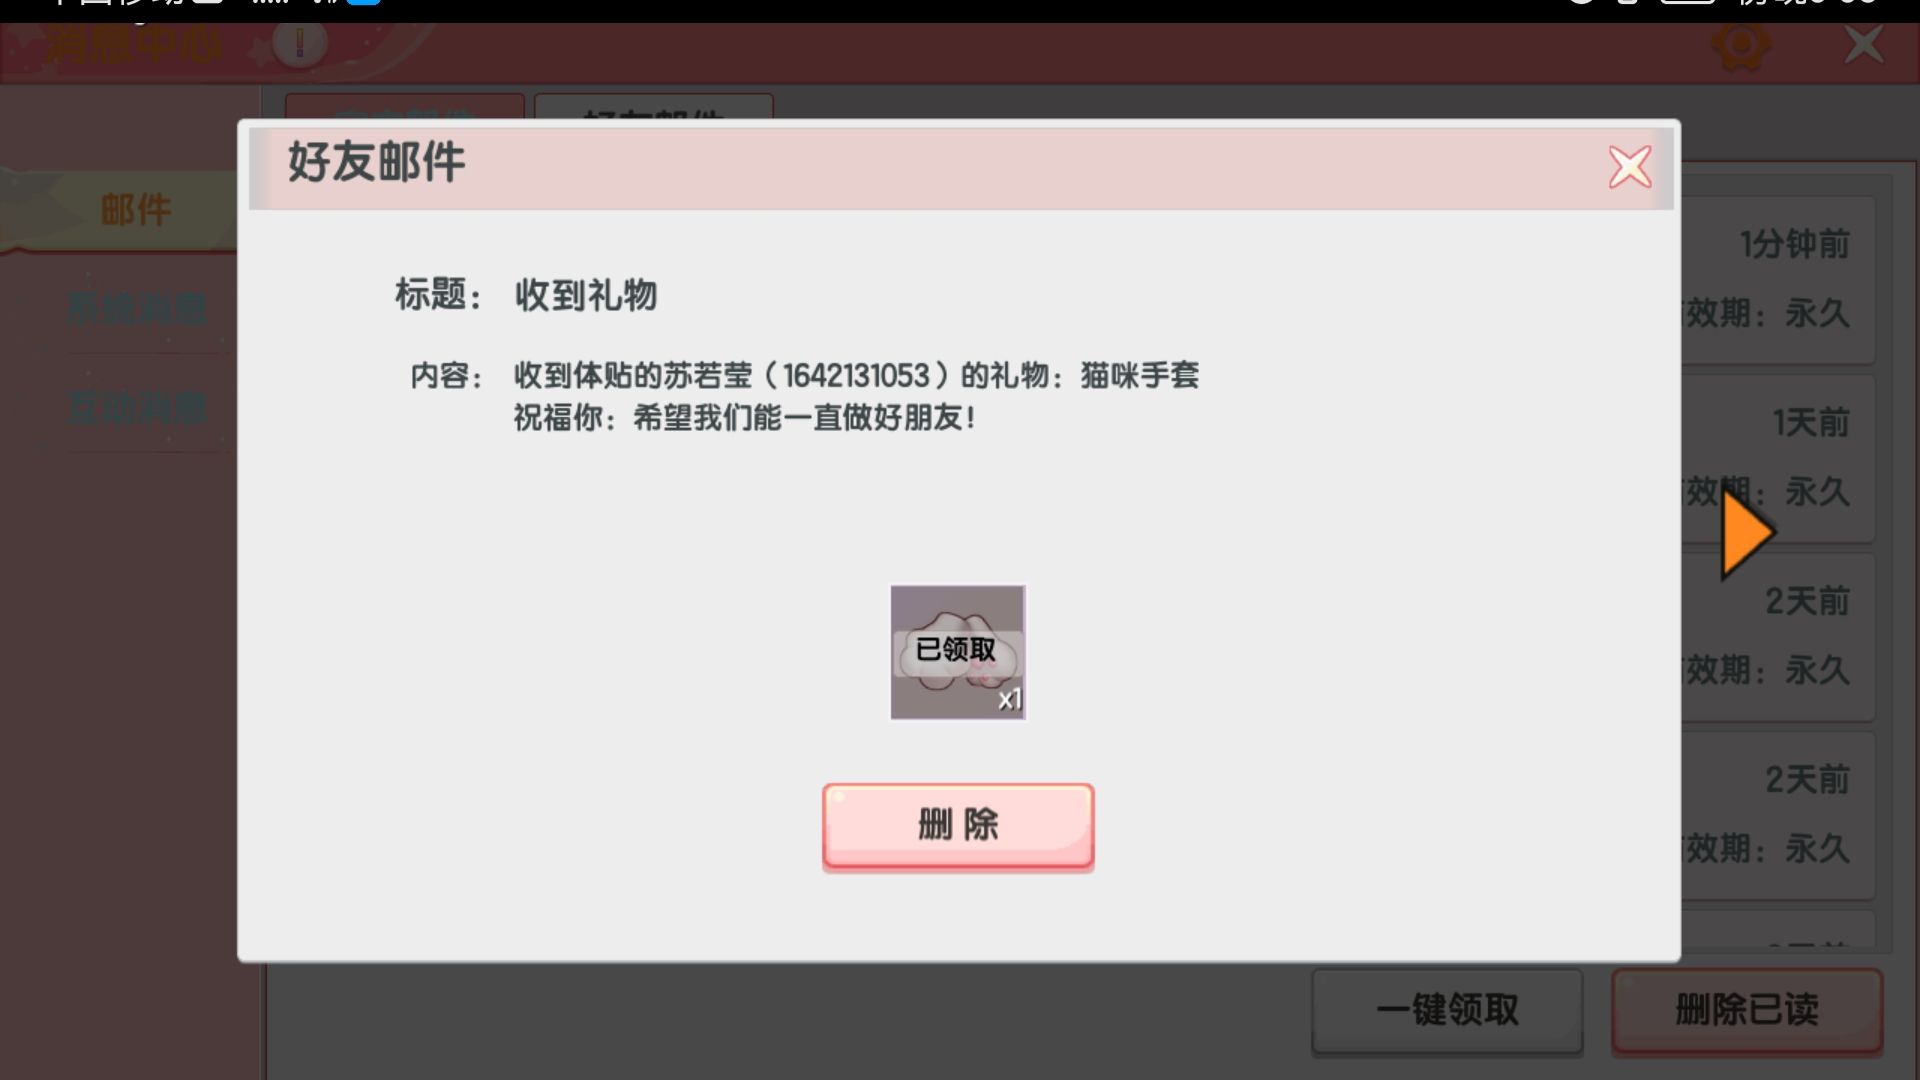Close the message center with gray X
This screenshot has height=1080, width=1920.
pyautogui.click(x=1862, y=46)
